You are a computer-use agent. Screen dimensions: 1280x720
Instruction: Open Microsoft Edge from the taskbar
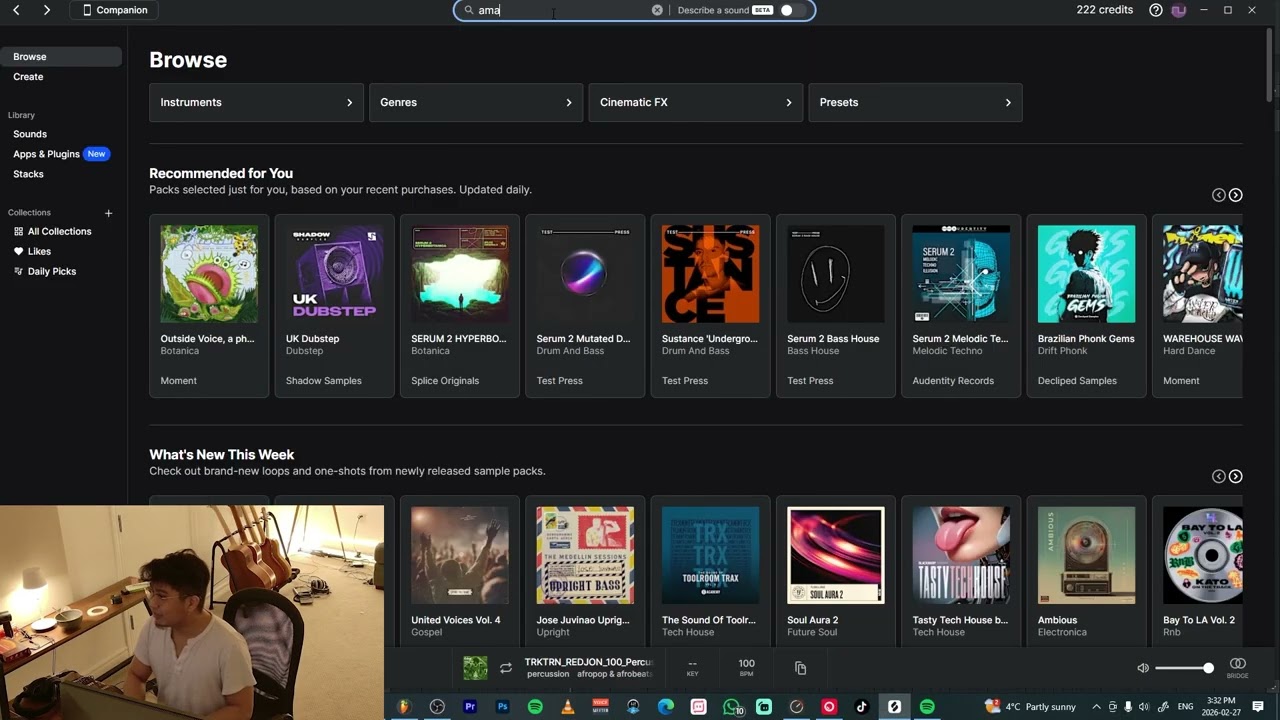(x=666, y=707)
